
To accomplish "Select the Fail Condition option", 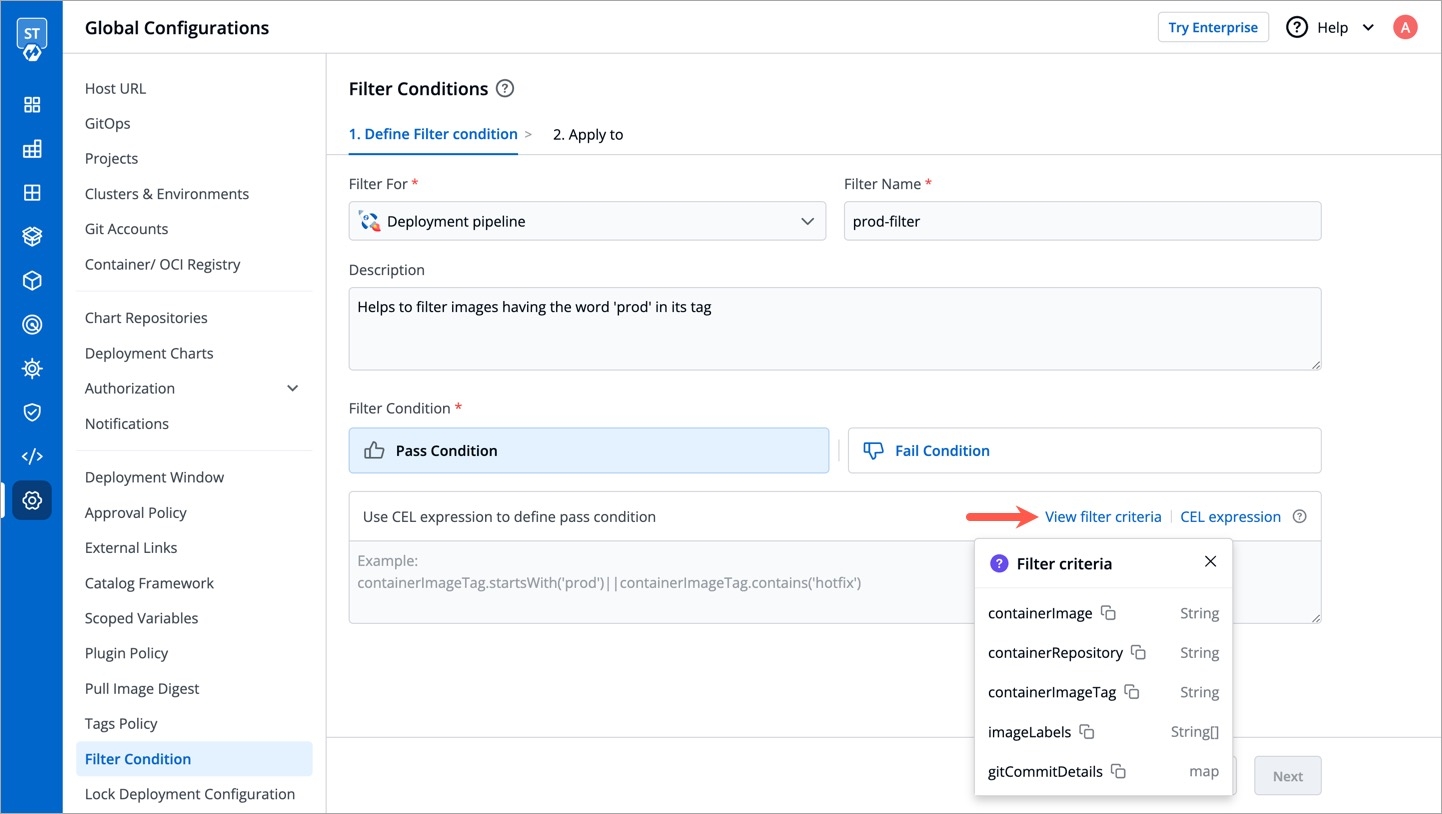I will pyautogui.click(x=1084, y=451).
